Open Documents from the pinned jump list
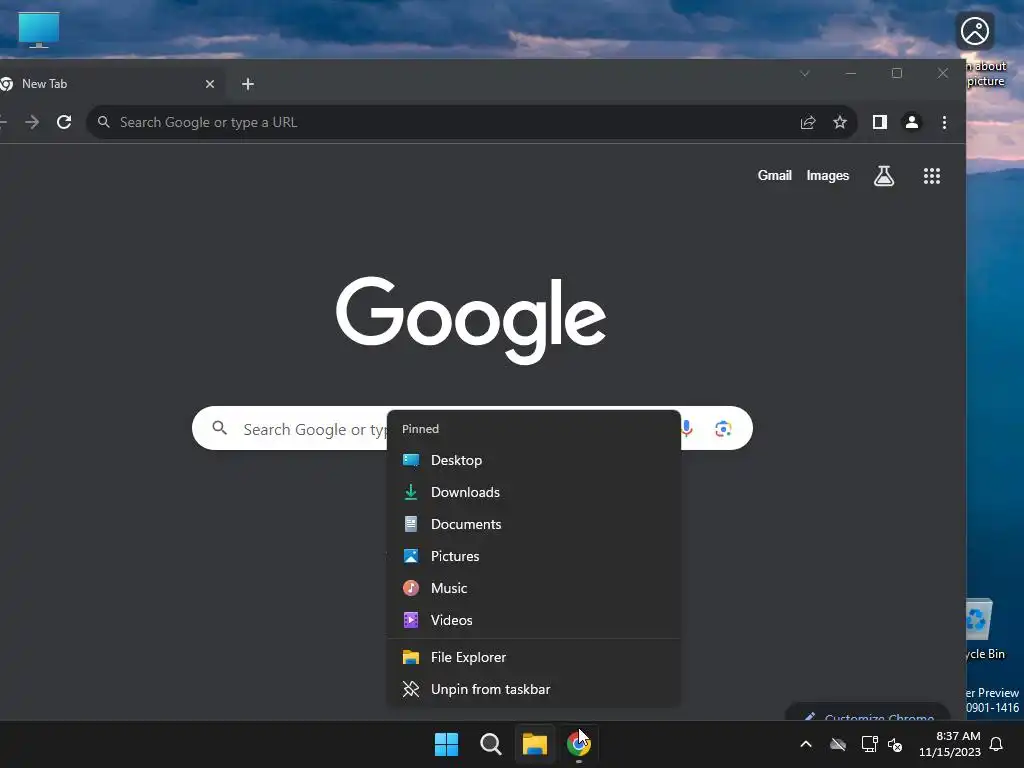 tap(534, 524)
